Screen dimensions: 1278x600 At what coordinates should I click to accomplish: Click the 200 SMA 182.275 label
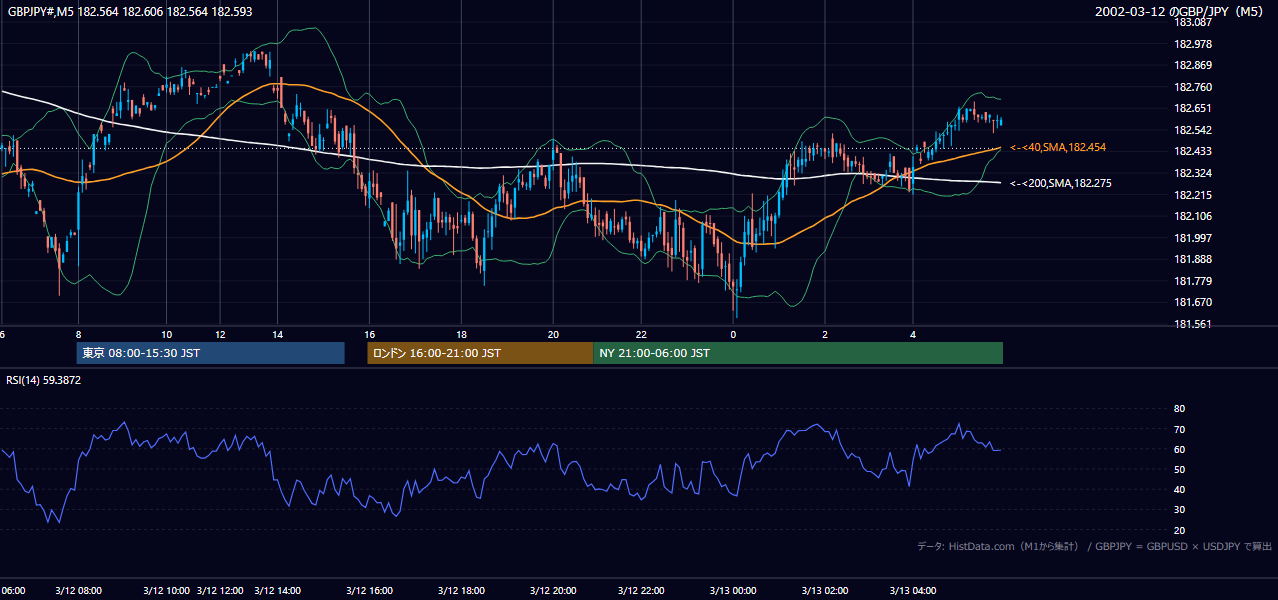coord(1061,184)
